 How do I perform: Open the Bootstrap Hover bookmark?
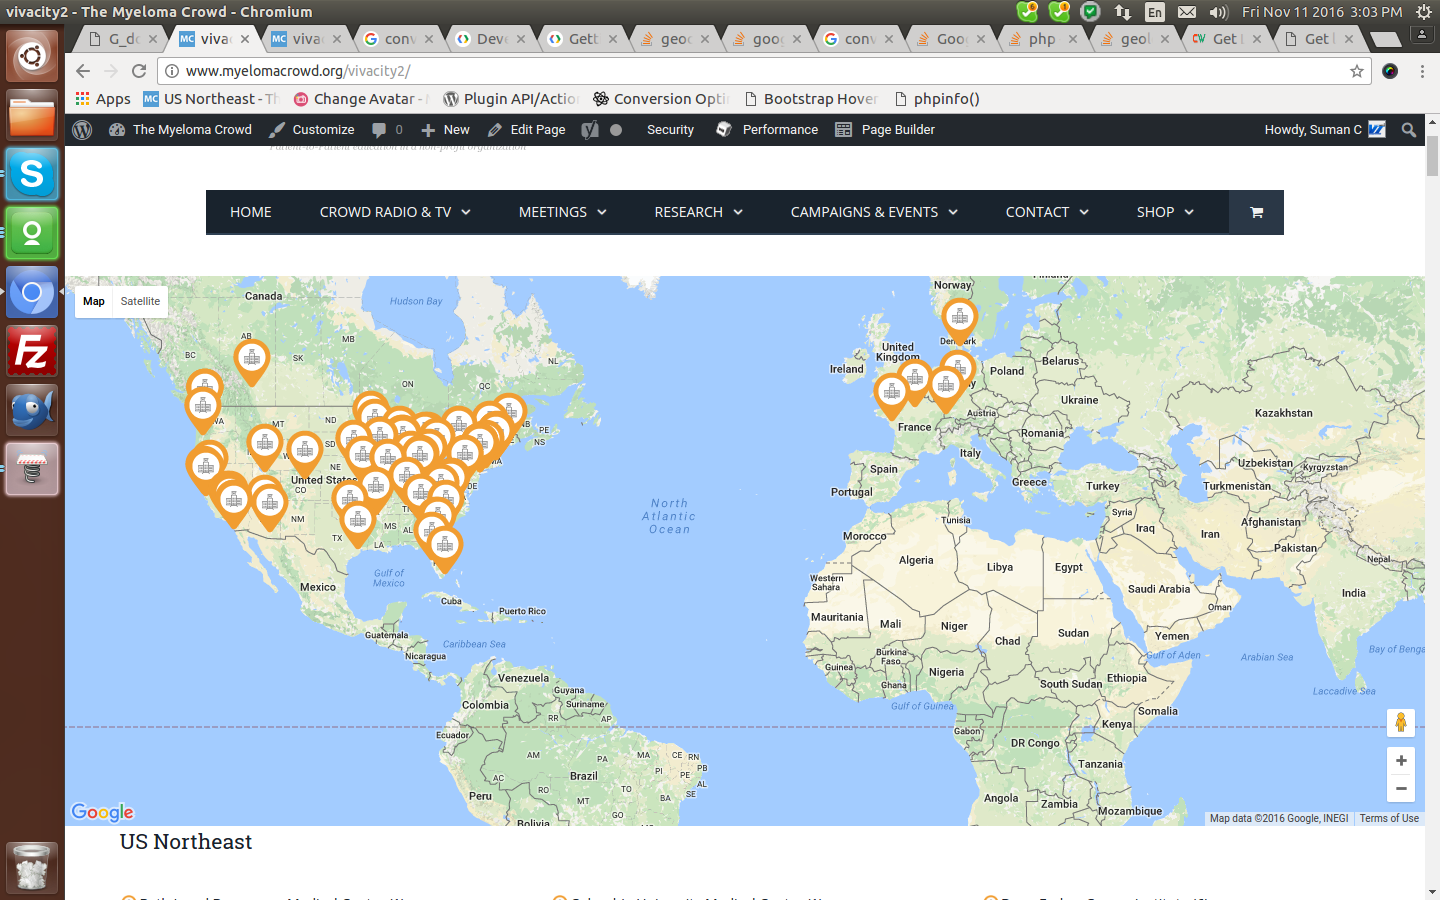coord(811,99)
